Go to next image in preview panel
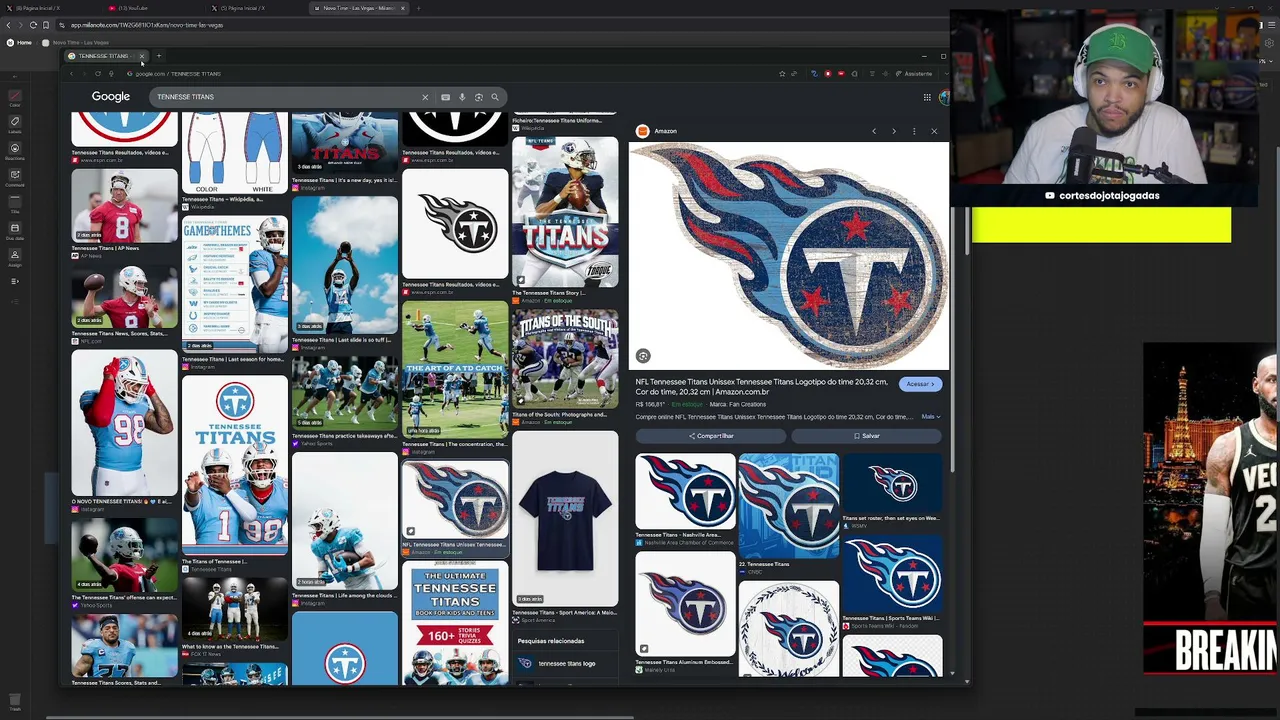 pyautogui.click(x=894, y=131)
